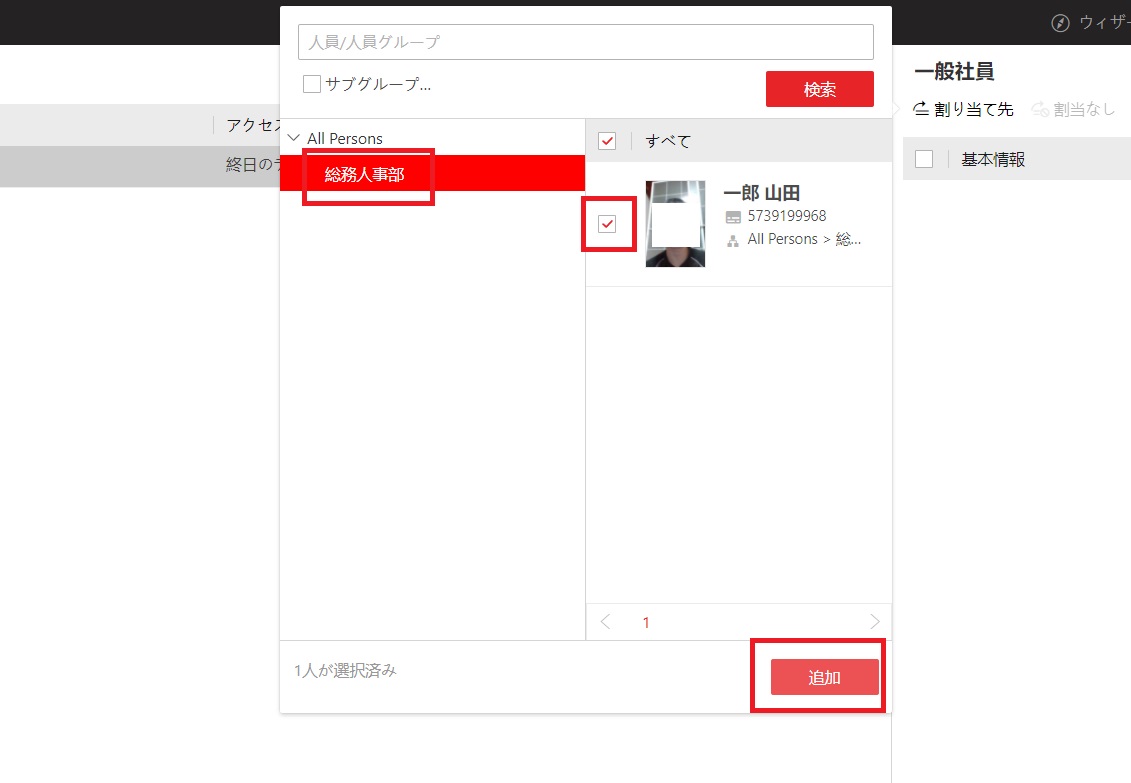Open the ウィザー menu item in the top bar
This screenshot has height=783, width=1131.
point(1098,22)
